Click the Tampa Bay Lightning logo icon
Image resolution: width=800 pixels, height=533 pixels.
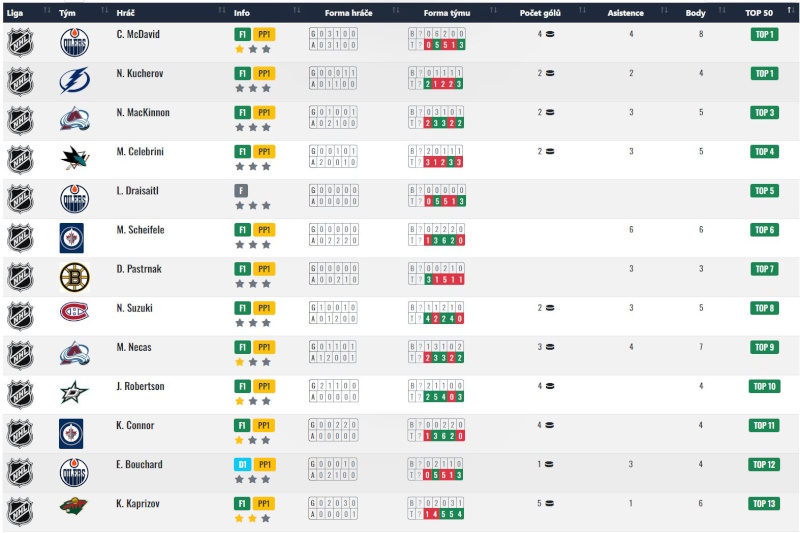[x=74, y=81]
